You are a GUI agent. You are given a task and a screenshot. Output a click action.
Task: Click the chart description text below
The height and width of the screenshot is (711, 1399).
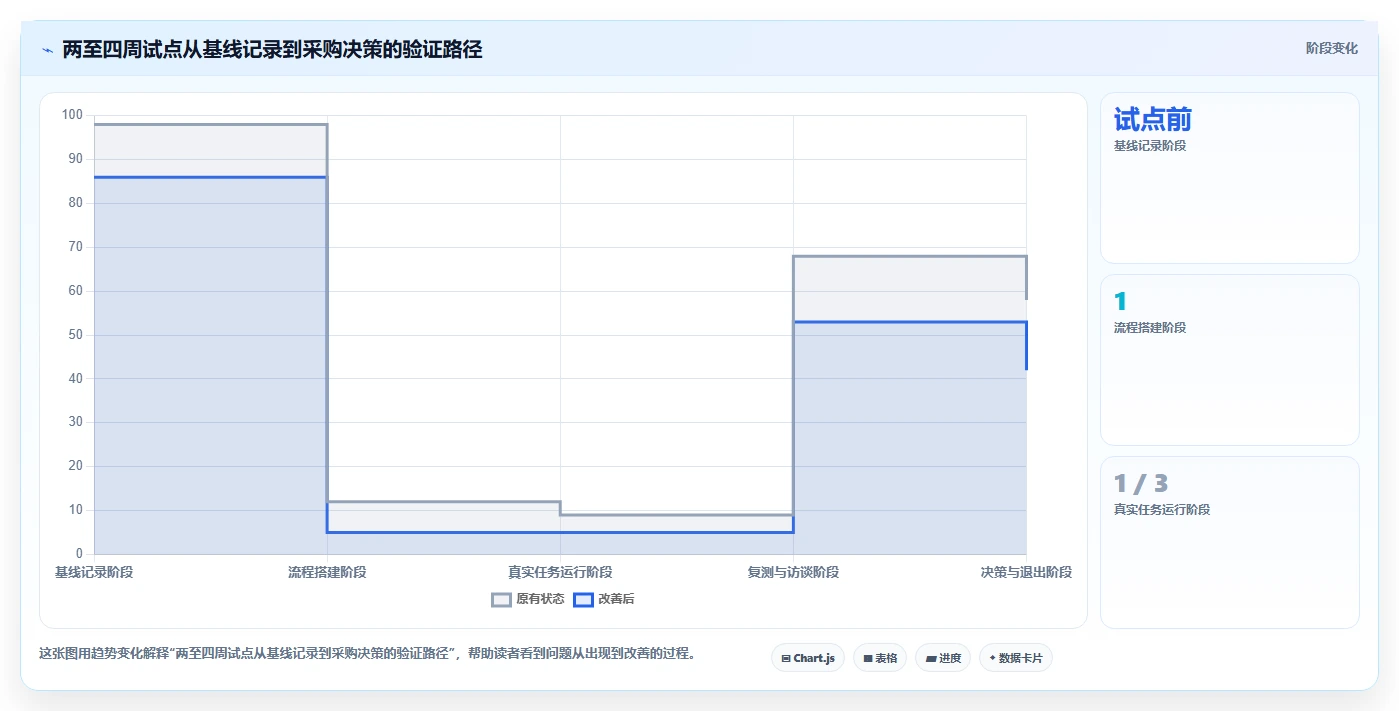pyautogui.click(x=367, y=654)
